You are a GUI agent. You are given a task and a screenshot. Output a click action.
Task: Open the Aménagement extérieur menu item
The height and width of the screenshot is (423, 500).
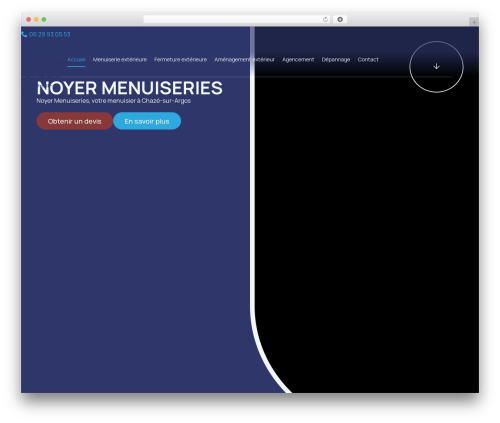point(244,60)
